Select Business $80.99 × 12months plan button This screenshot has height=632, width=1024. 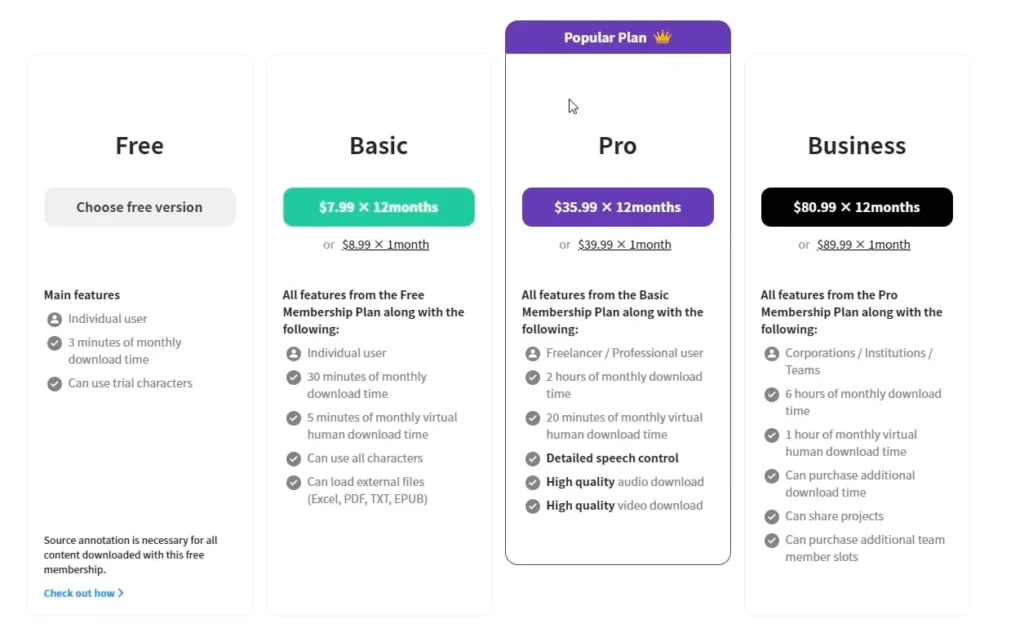pyautogui.click(x=857, y=207)
